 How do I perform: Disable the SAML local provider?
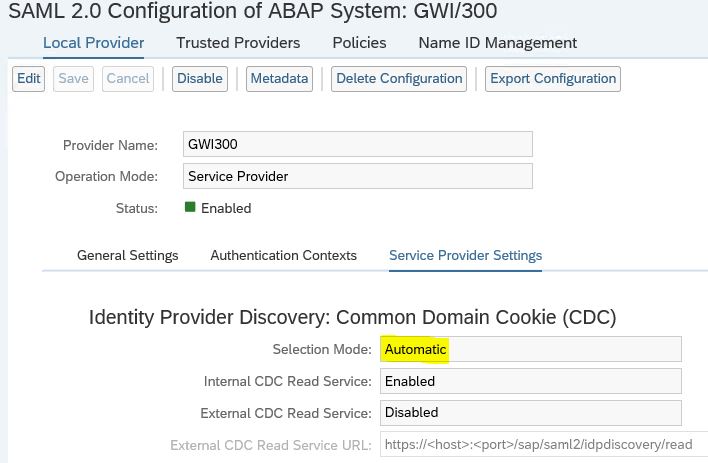200,79
